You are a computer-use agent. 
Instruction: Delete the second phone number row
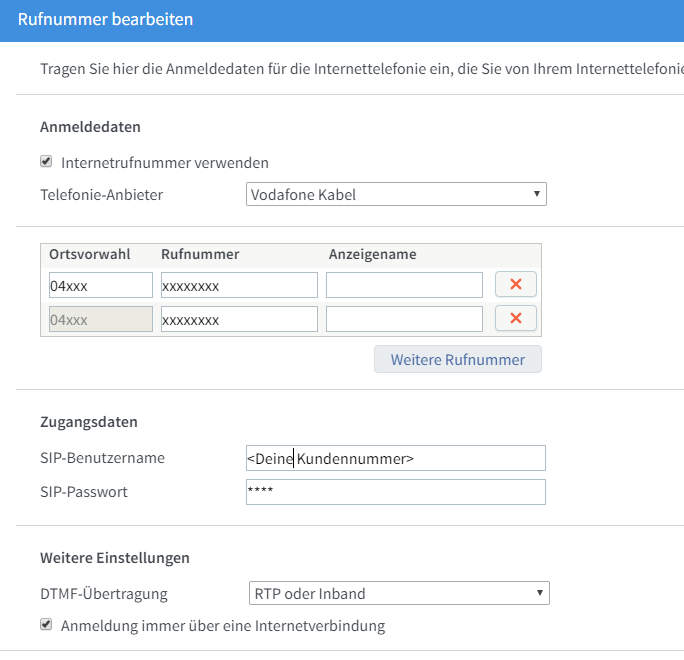click(516, 319)
